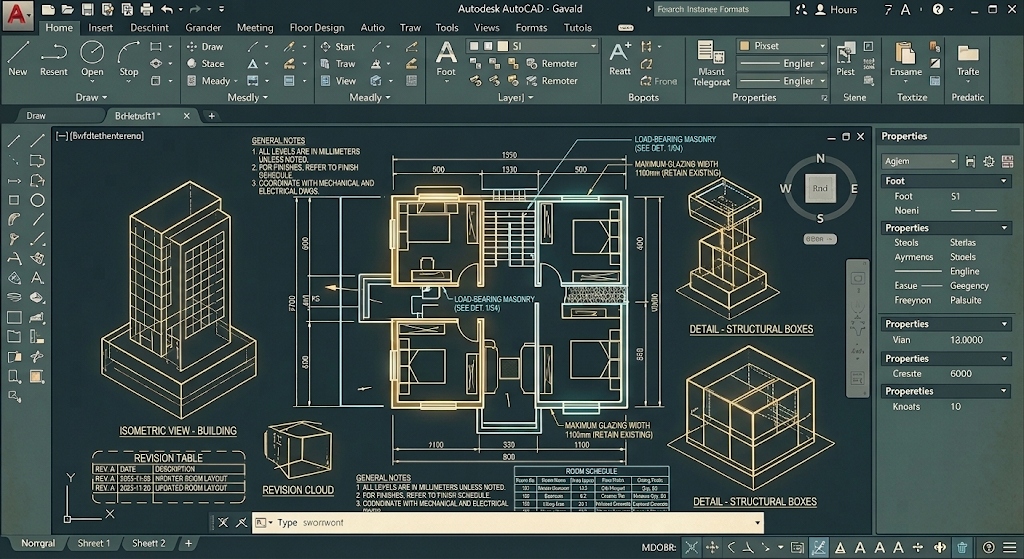
Task: Toggle the crosshair snap mode in the status bar
Action: 691,547
